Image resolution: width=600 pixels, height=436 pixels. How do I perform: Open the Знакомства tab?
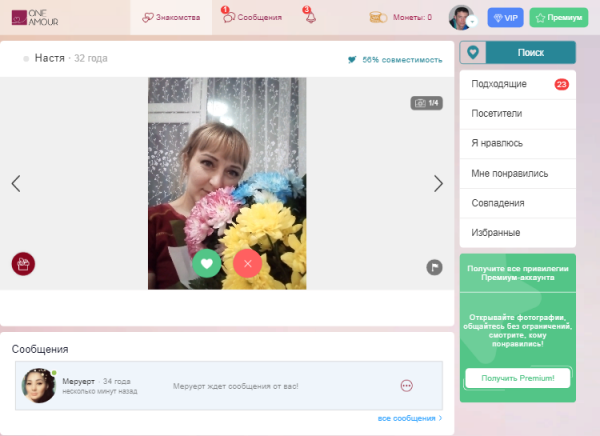pyautogui.click(x=171, y=17)
